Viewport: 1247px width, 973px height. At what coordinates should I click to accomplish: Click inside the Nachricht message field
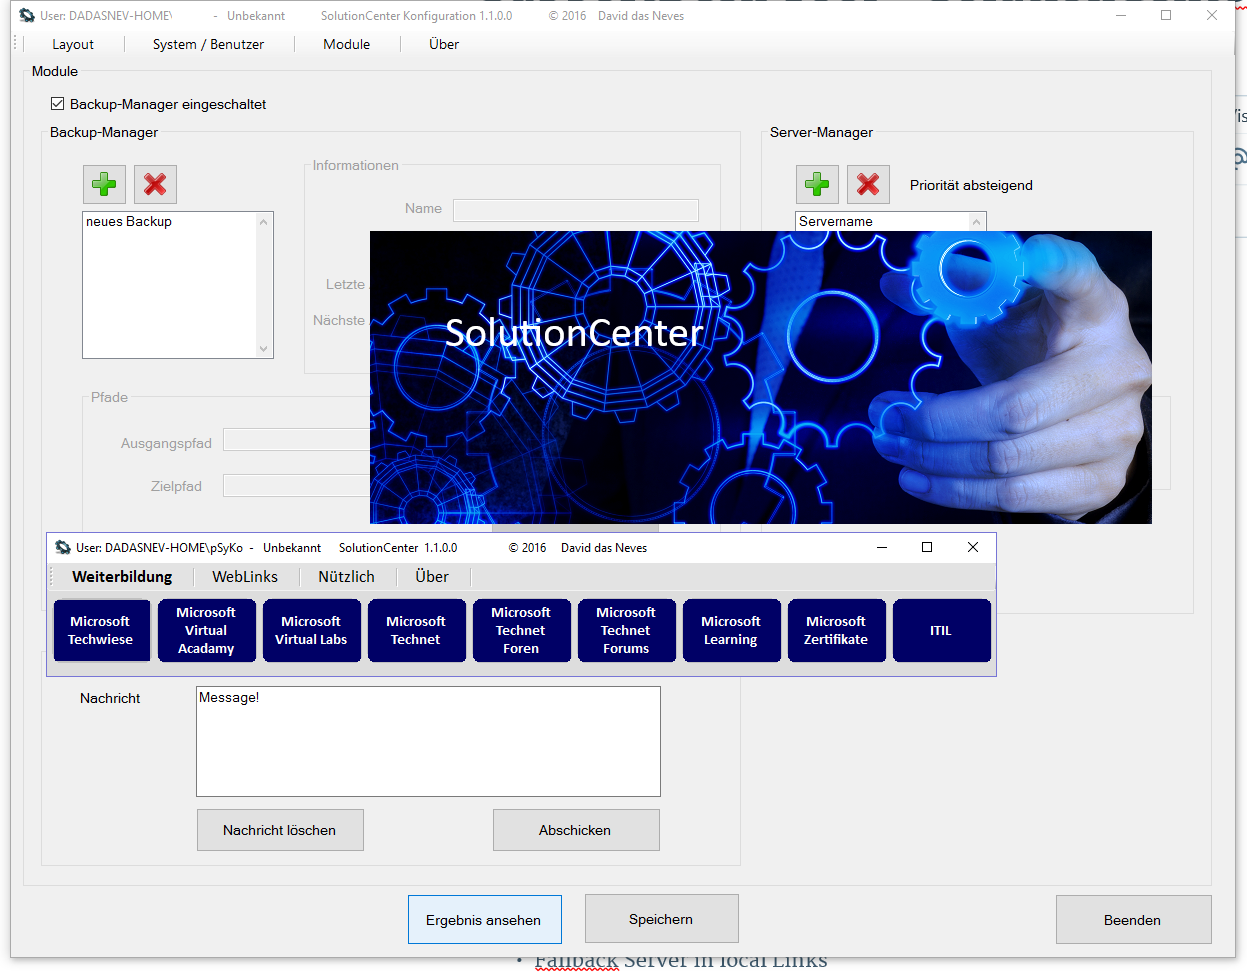point(427,740)
